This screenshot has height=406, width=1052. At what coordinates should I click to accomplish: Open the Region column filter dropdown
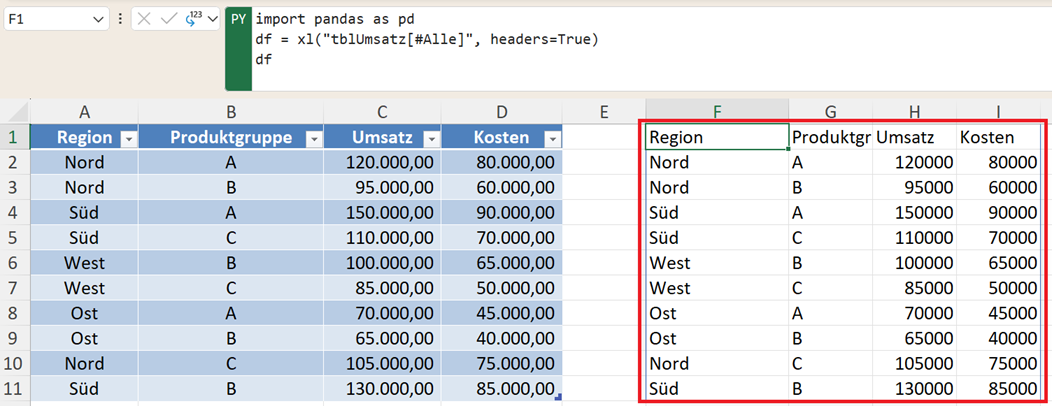[126, 139]
